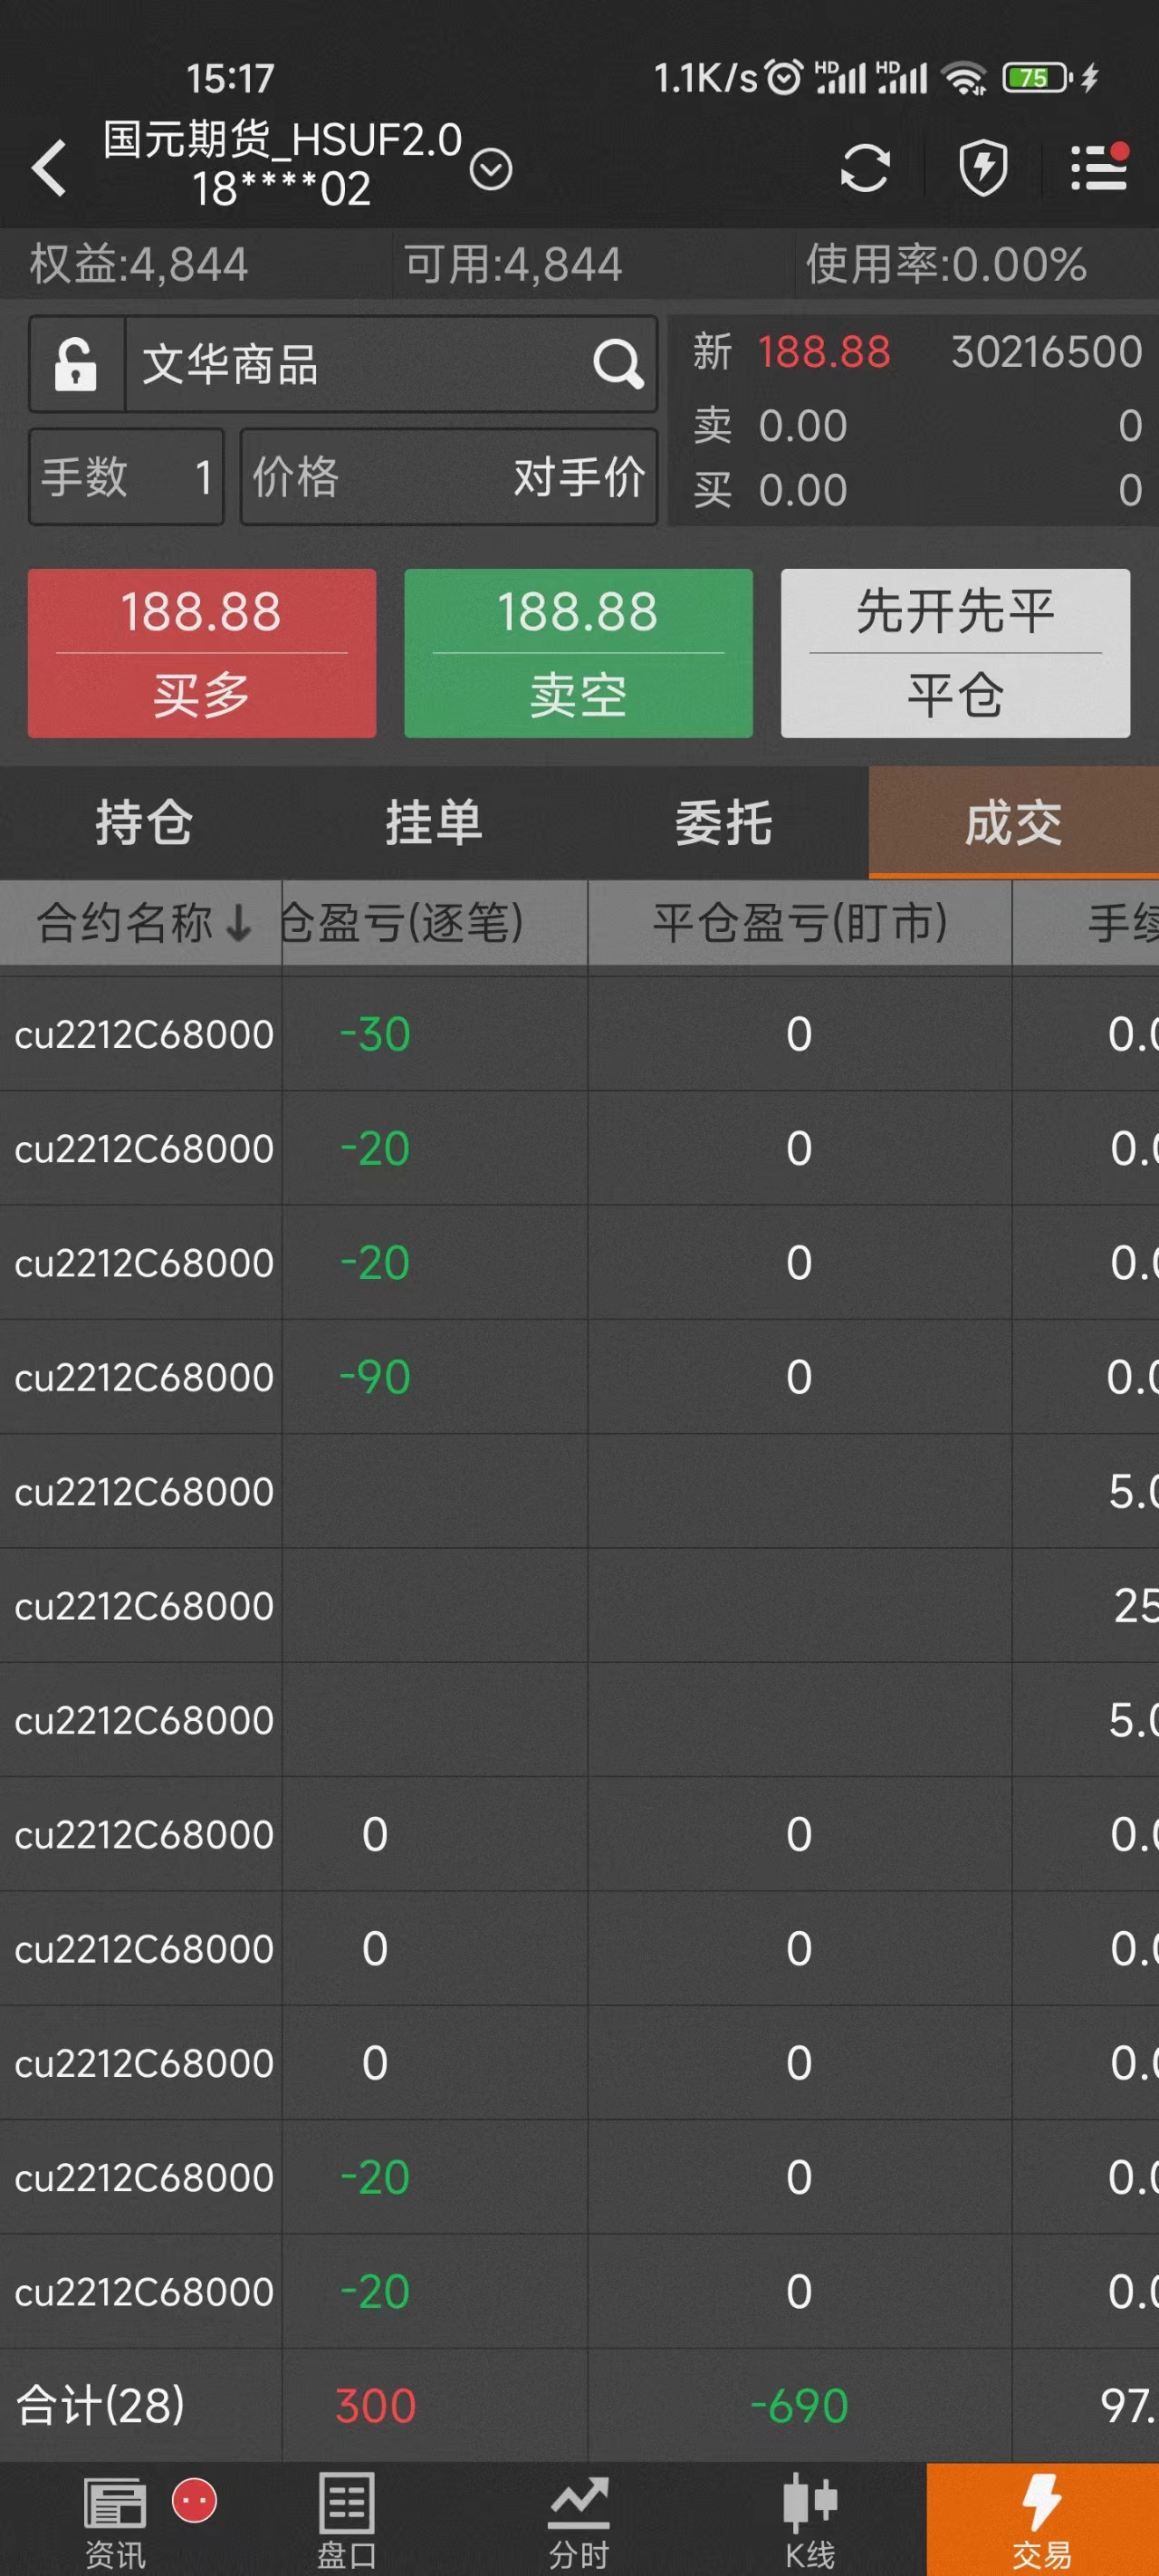The image size is (1159, 2576).
Task: Tap the alarm clock status icon
Action: pos(783,77)
